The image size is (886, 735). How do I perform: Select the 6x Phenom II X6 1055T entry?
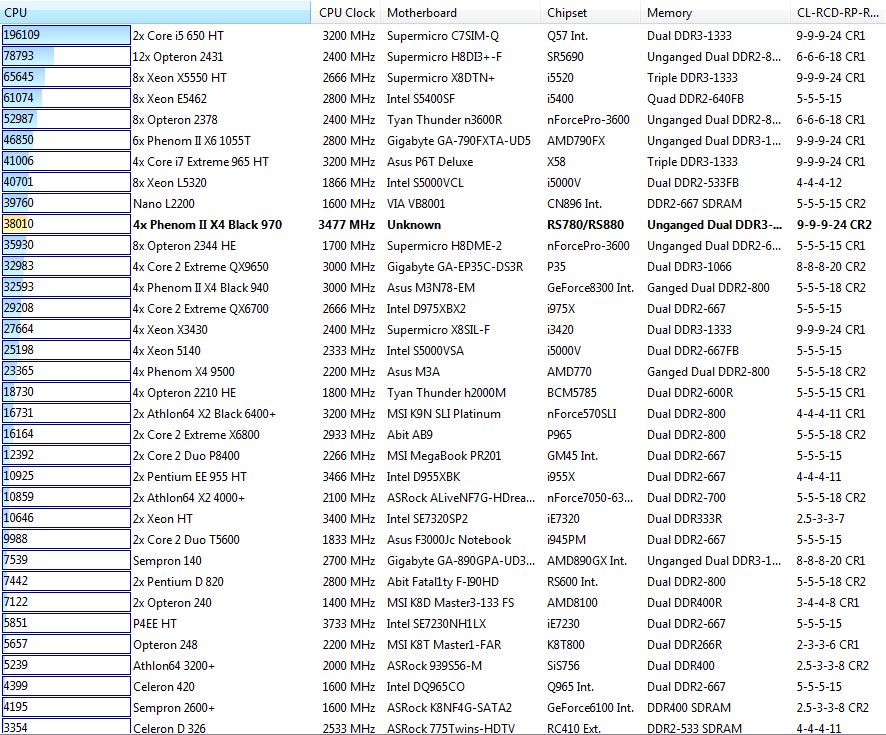(x=192, y=141)
